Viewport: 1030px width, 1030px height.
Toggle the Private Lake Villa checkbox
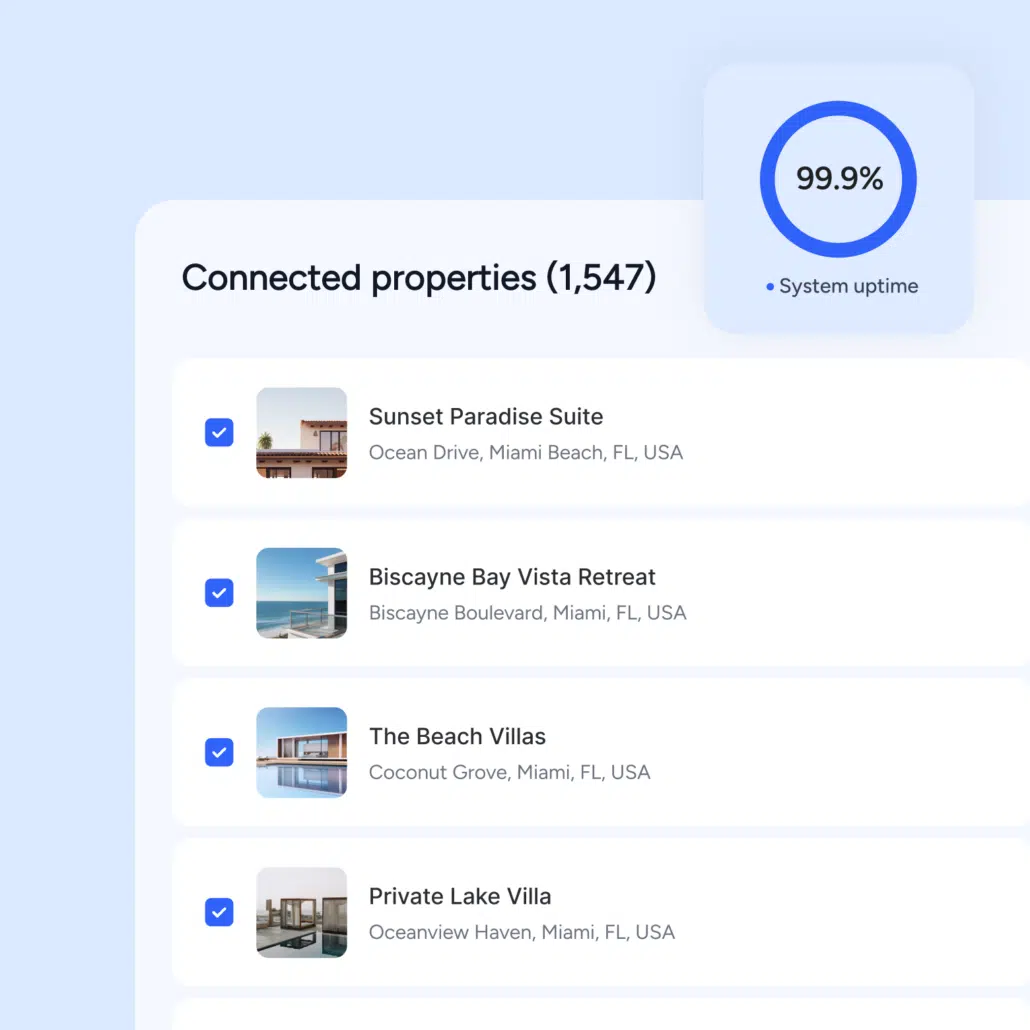[219, 912]
